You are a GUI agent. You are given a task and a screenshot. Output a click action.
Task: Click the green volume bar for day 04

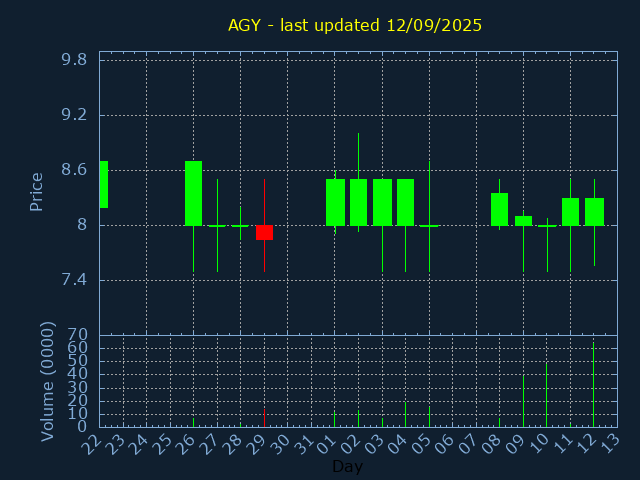405,415
